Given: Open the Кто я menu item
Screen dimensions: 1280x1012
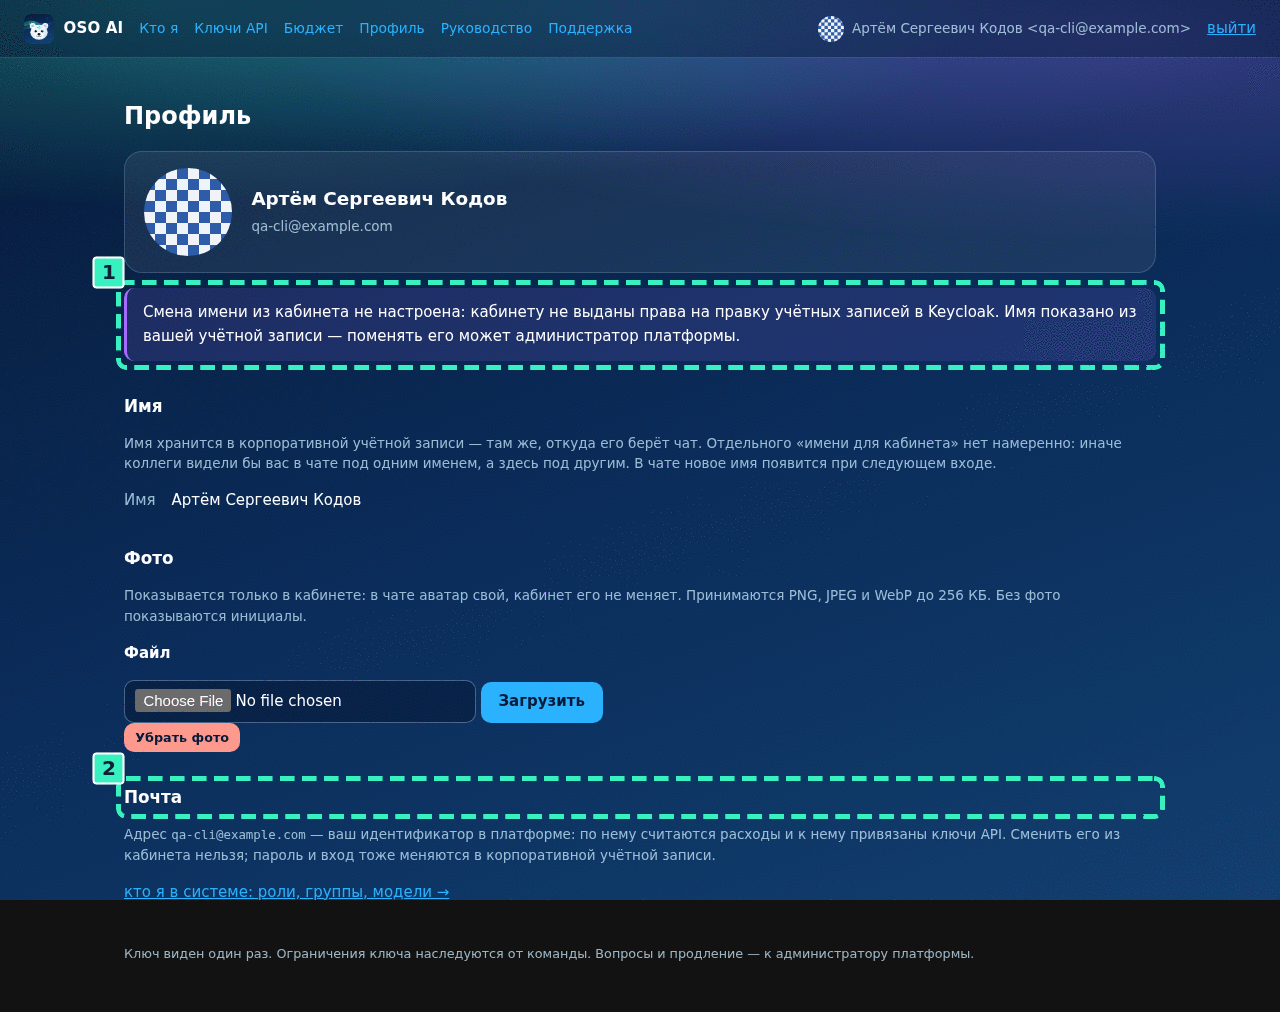Looking at the screenshot, I should [159, 28].
